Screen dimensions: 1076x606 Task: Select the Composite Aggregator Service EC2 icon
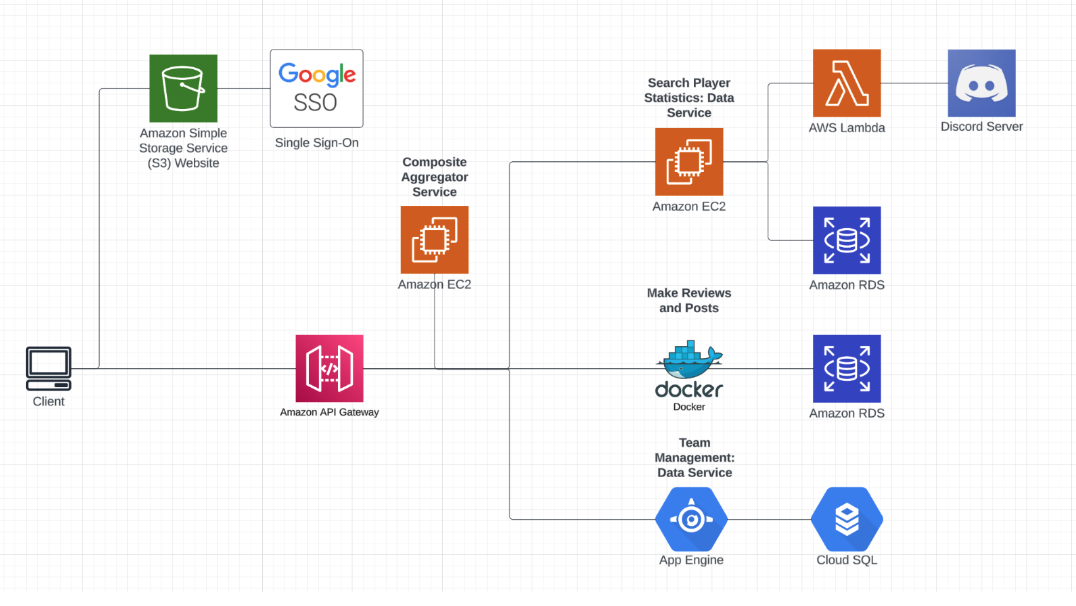pyautogui.click(x=434, y=240)
